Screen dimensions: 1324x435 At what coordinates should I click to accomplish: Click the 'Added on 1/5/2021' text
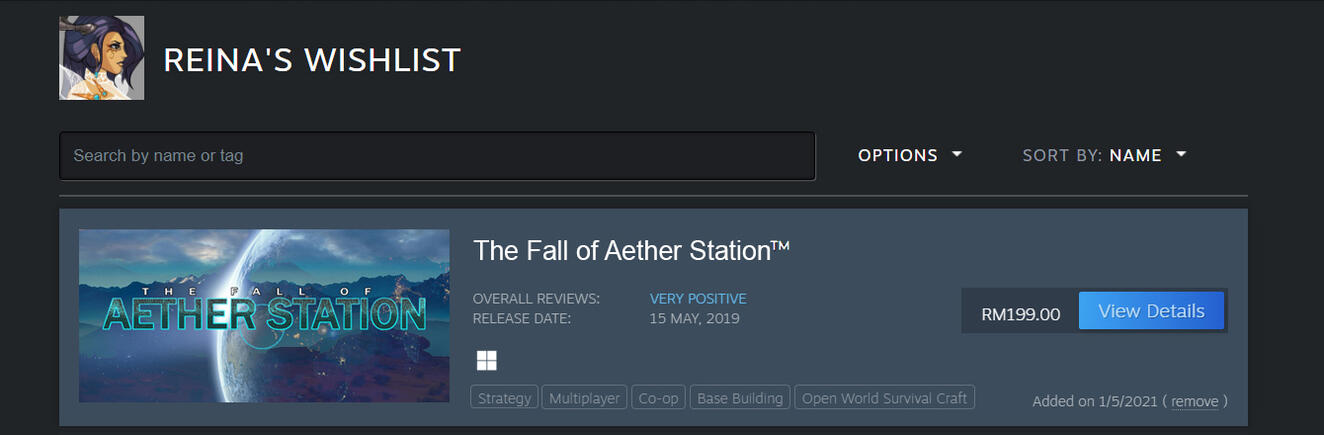point(1096,402)
